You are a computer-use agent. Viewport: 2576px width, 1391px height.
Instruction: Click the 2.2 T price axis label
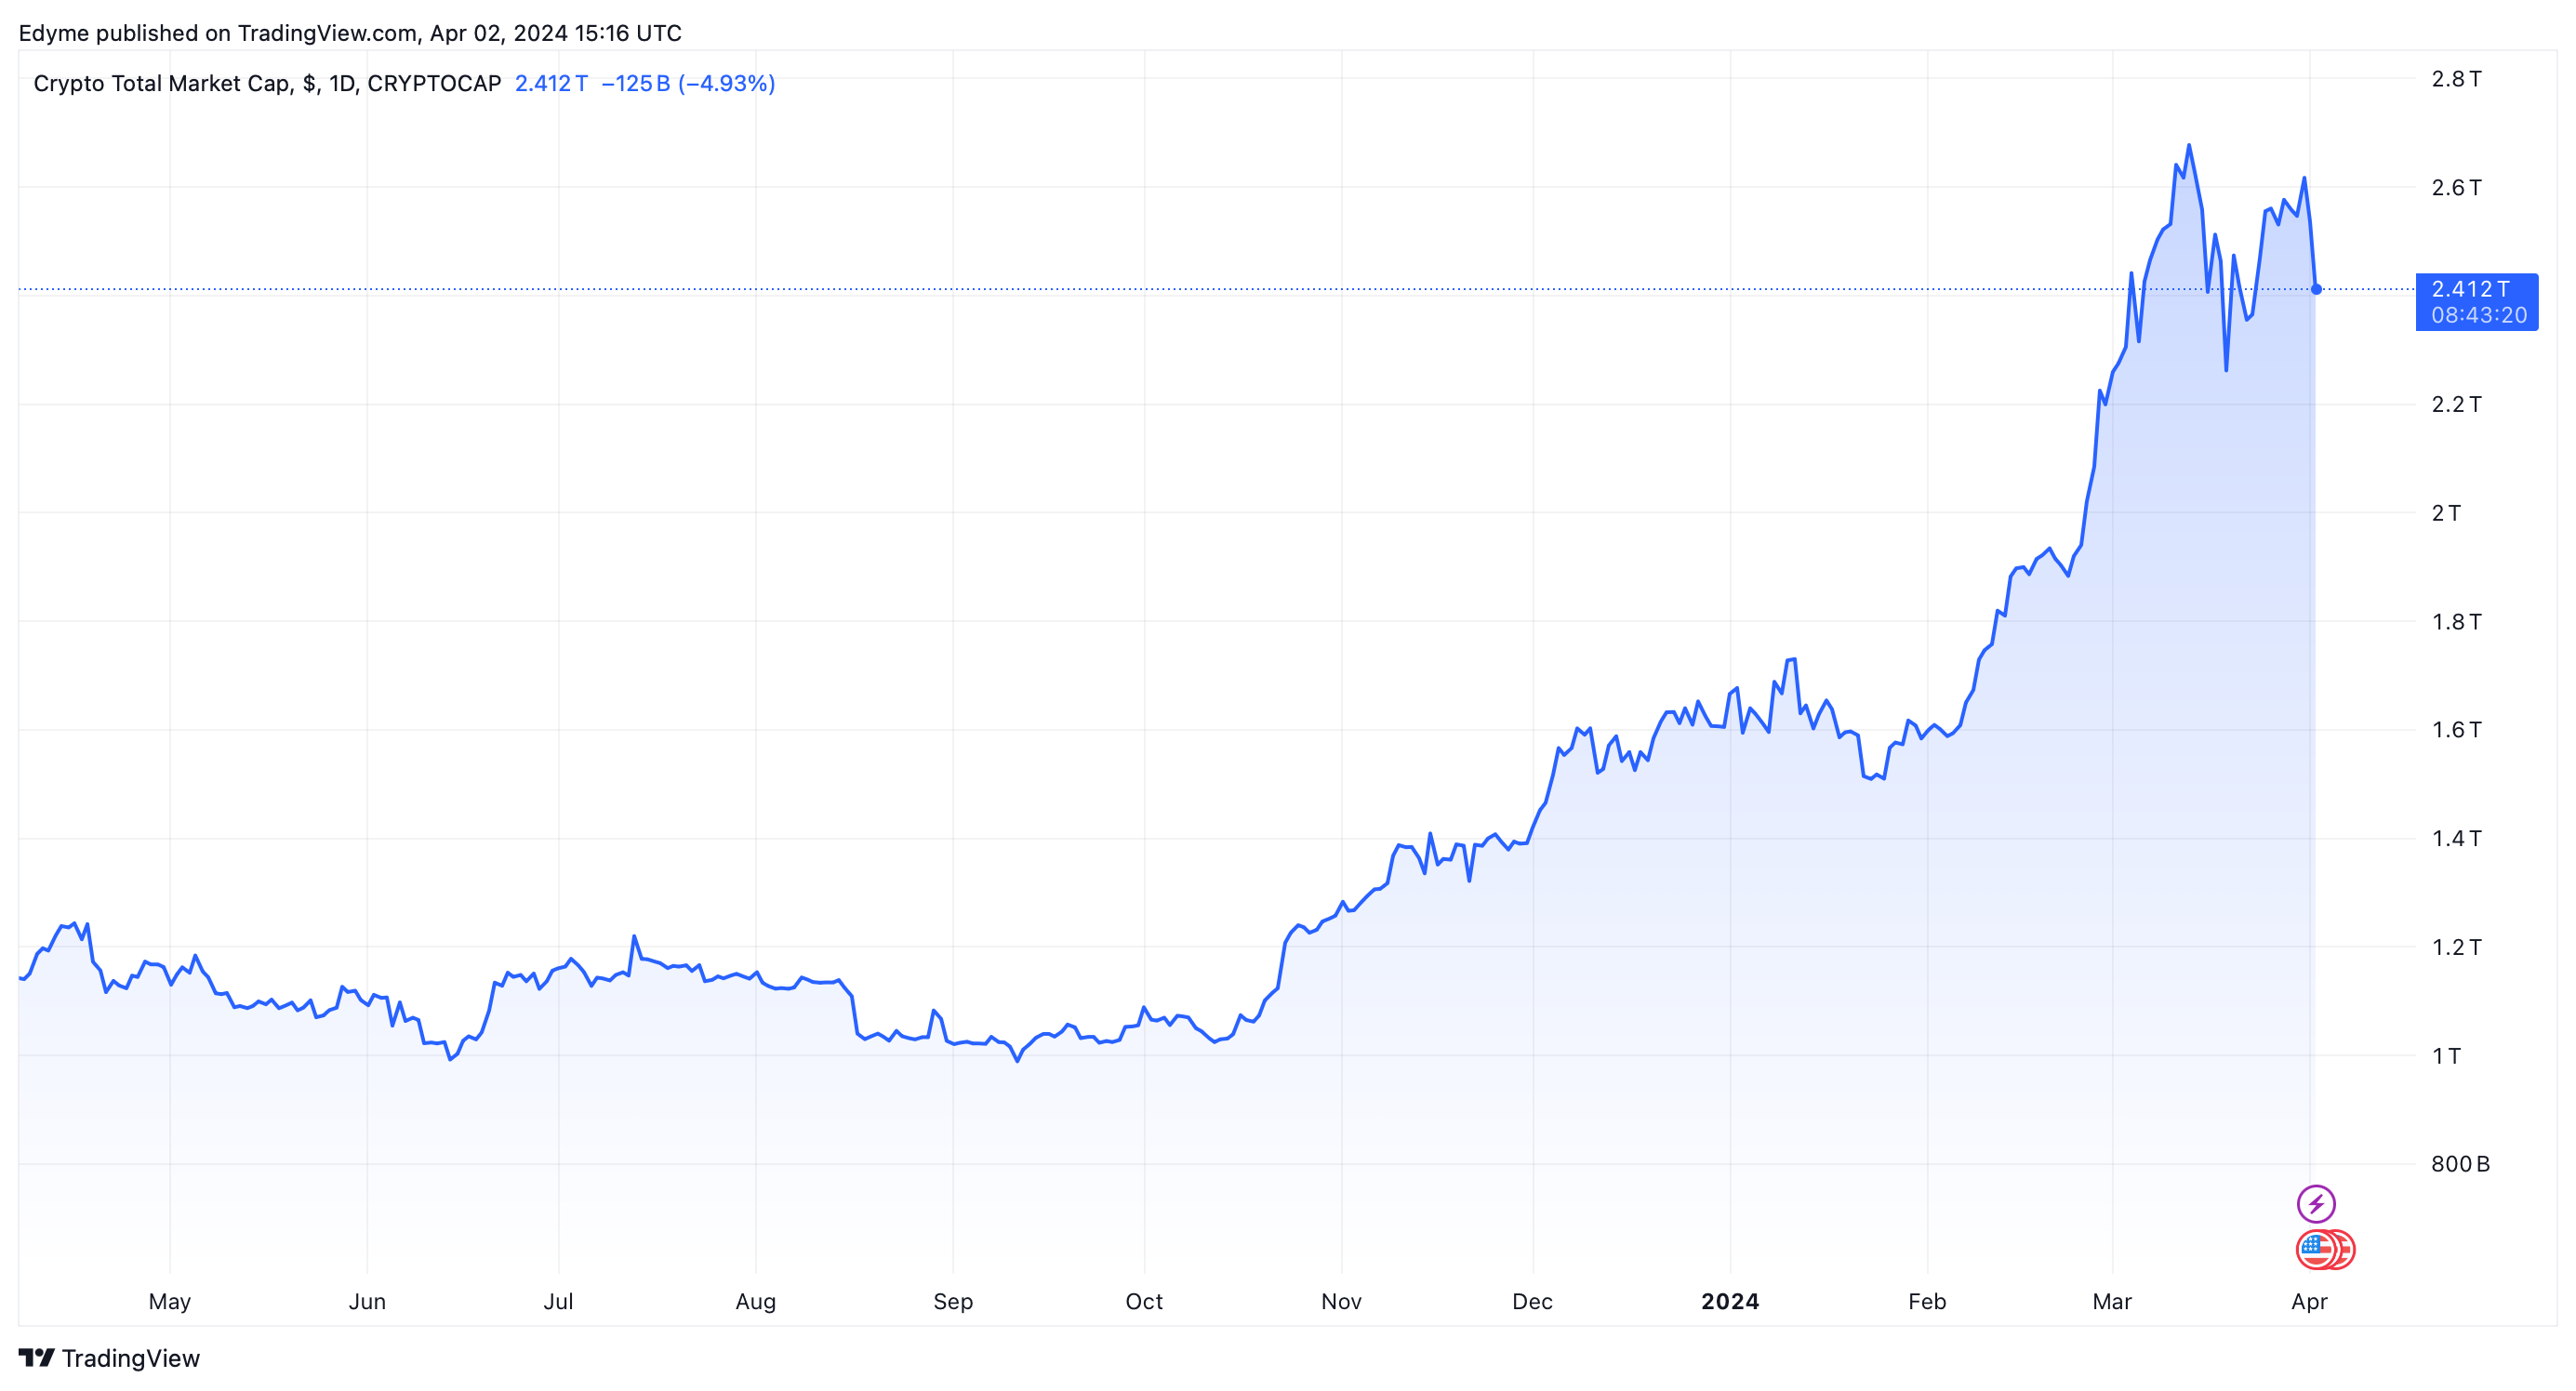coord(2456,404)
